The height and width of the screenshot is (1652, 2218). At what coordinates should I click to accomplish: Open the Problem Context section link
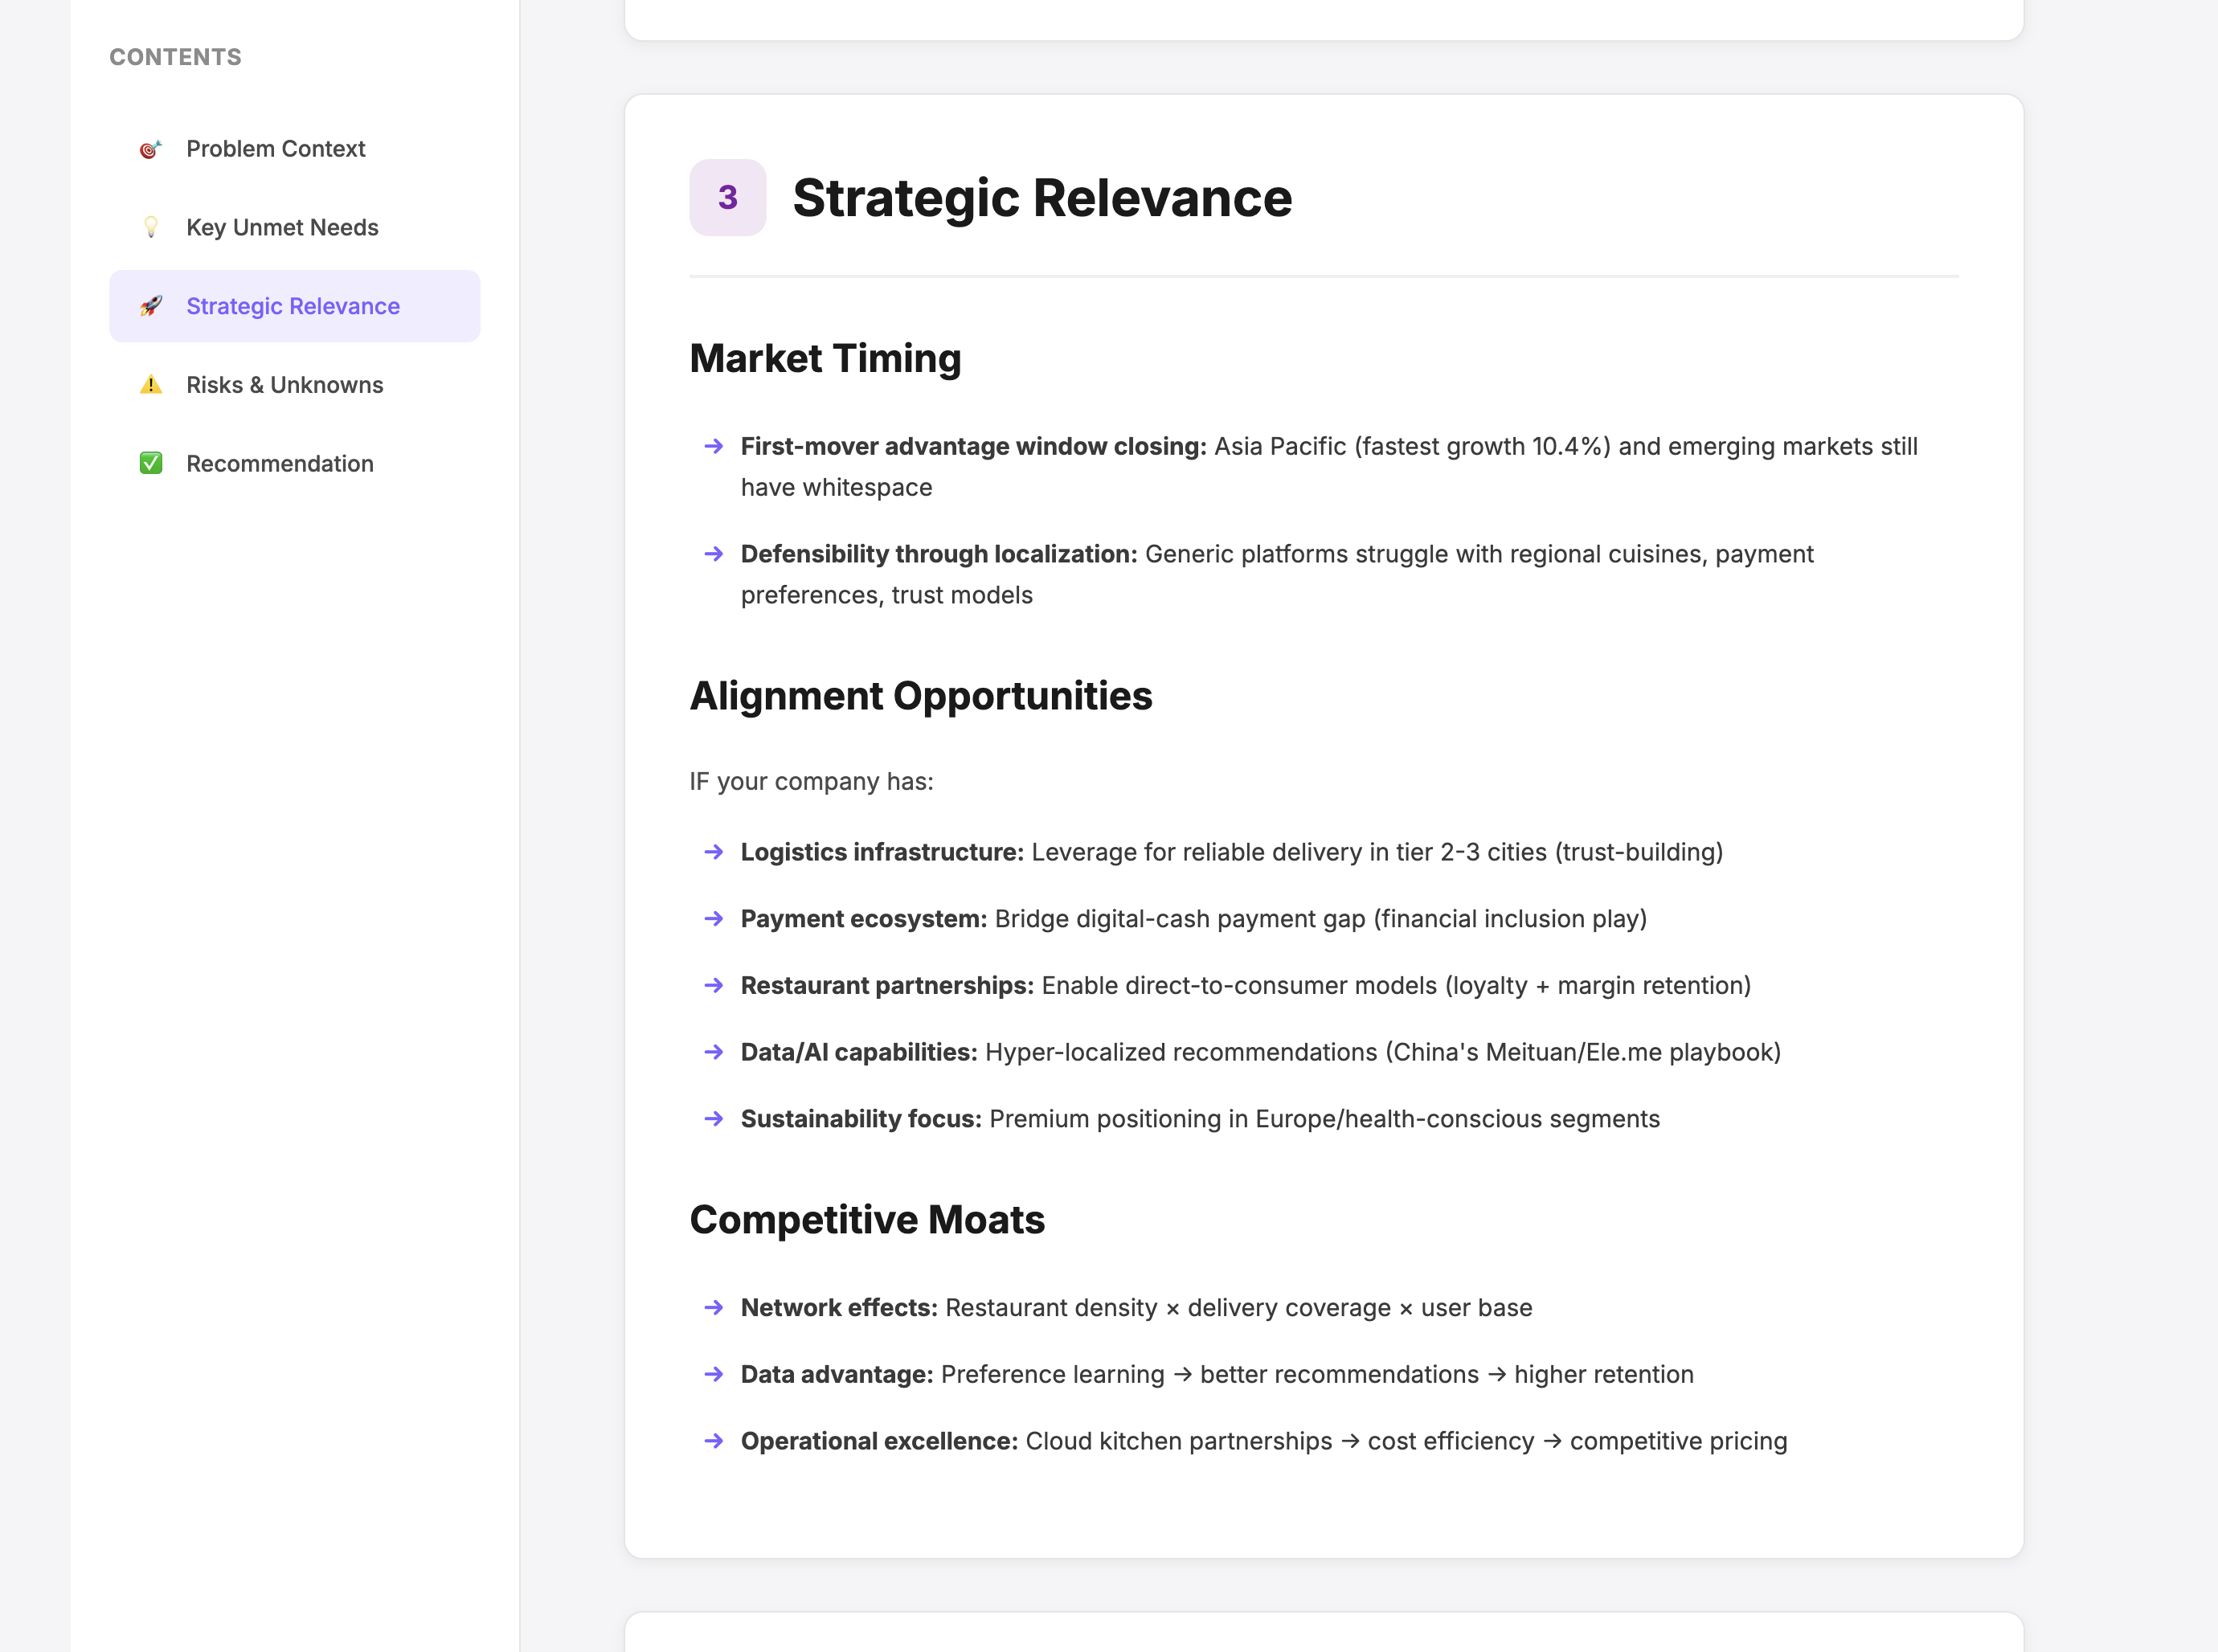[275, 149]
